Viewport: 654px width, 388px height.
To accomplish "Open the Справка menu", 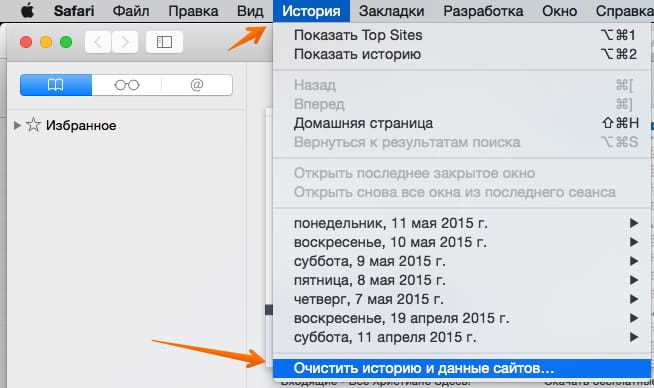I will [624, 11].
